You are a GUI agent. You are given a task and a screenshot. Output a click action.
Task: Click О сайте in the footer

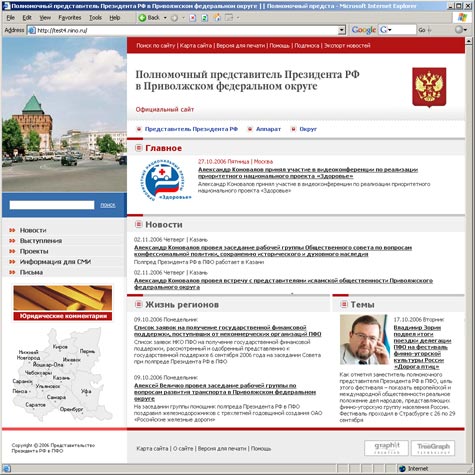(x=183, y=448)
